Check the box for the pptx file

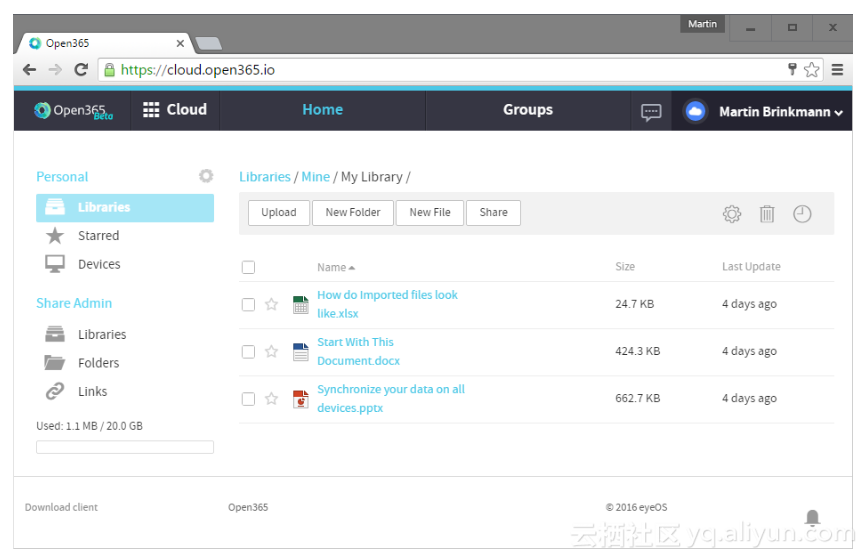point(248,399)
